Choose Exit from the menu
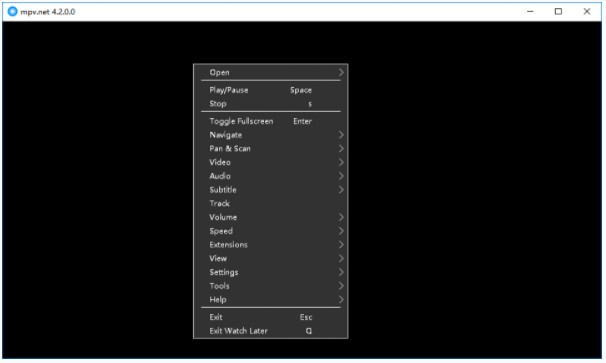 coord(271,317)
